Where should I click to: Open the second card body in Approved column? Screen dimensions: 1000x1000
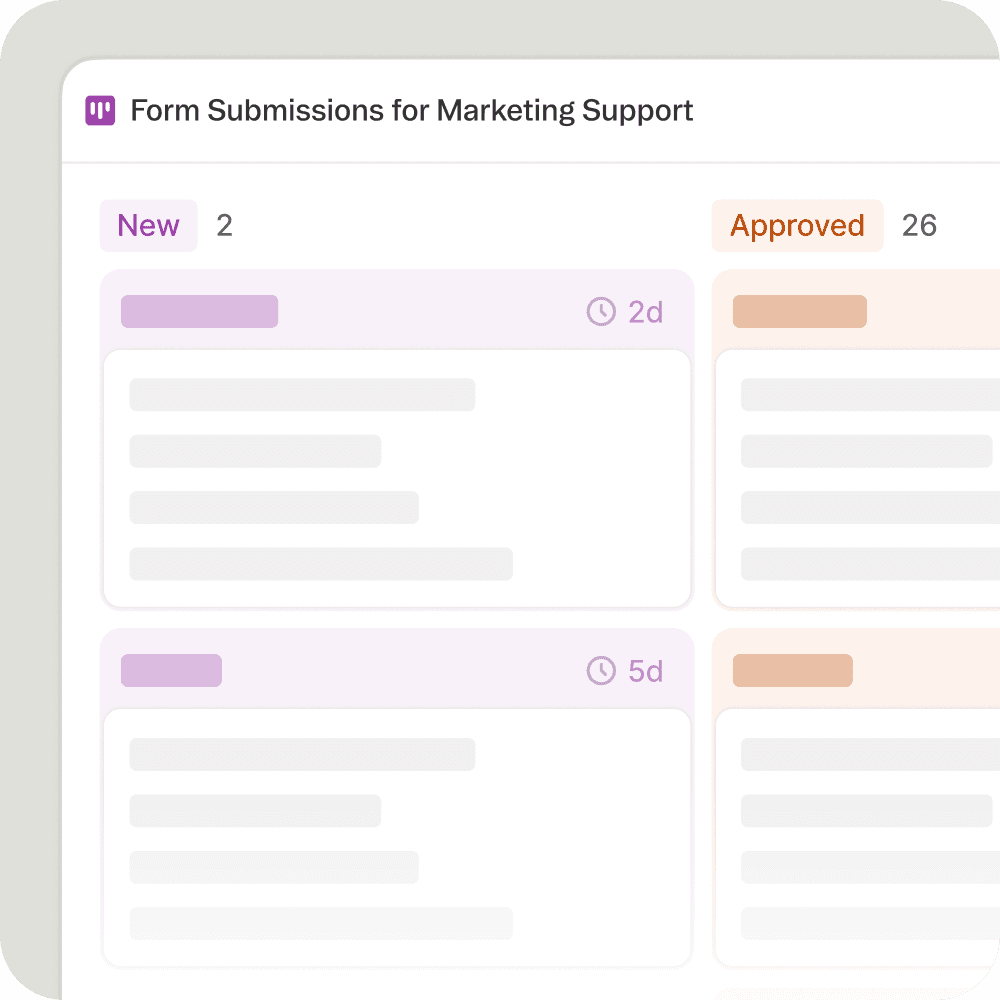858,838
